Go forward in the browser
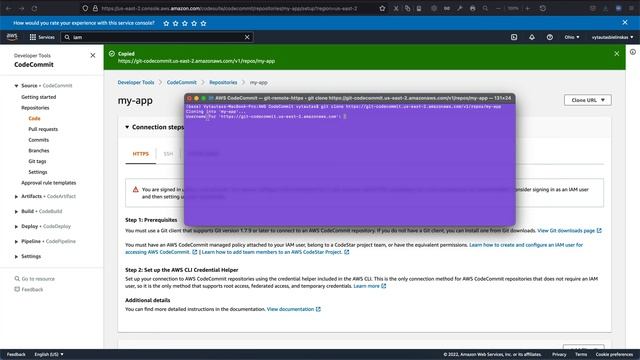Viewport: 640px width, 360px height. click(21, 8)
